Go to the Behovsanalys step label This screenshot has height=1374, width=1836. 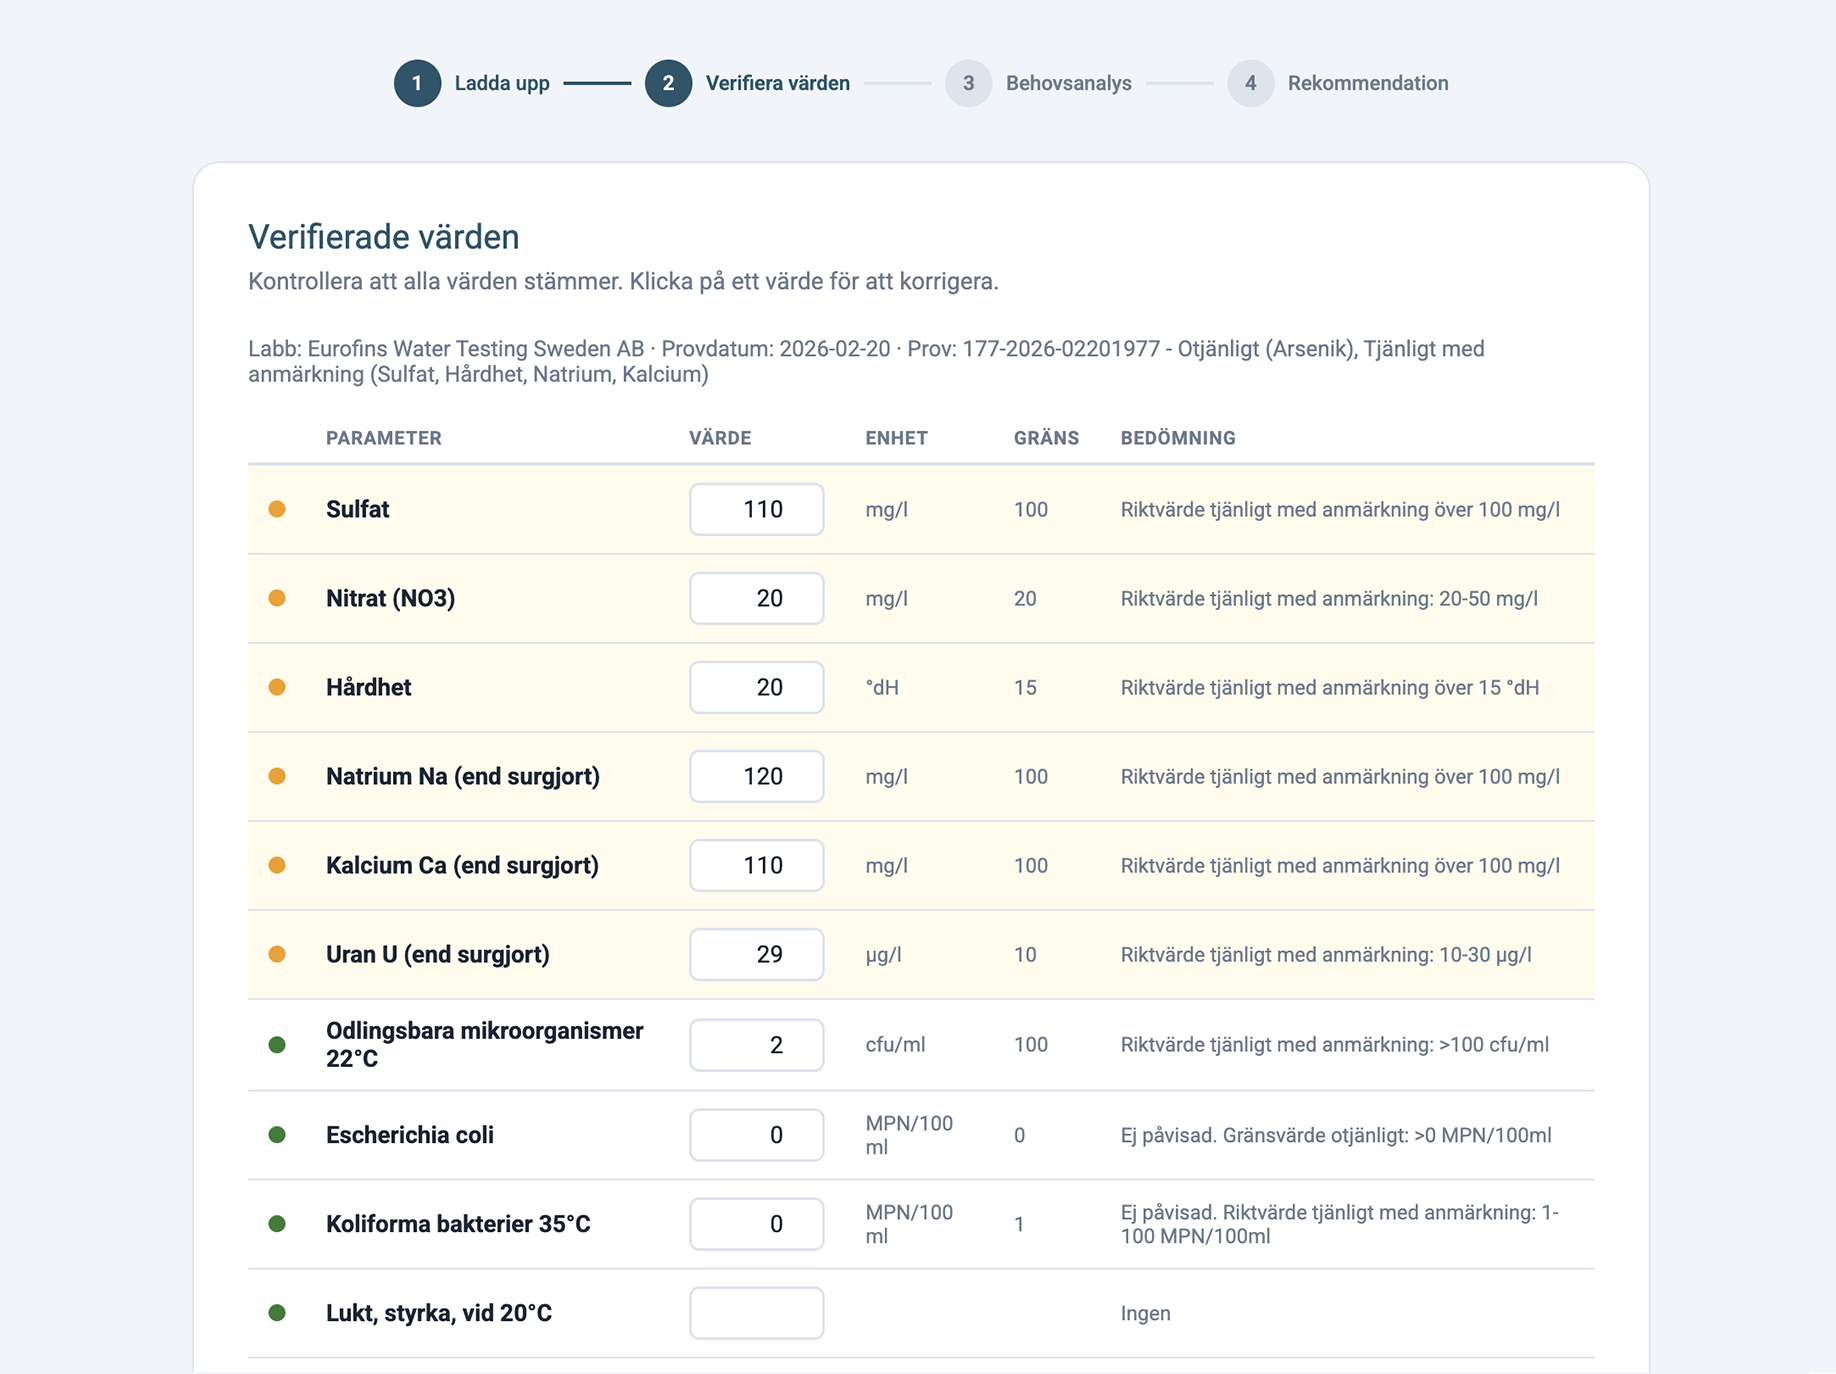(x=1068, y=83)
